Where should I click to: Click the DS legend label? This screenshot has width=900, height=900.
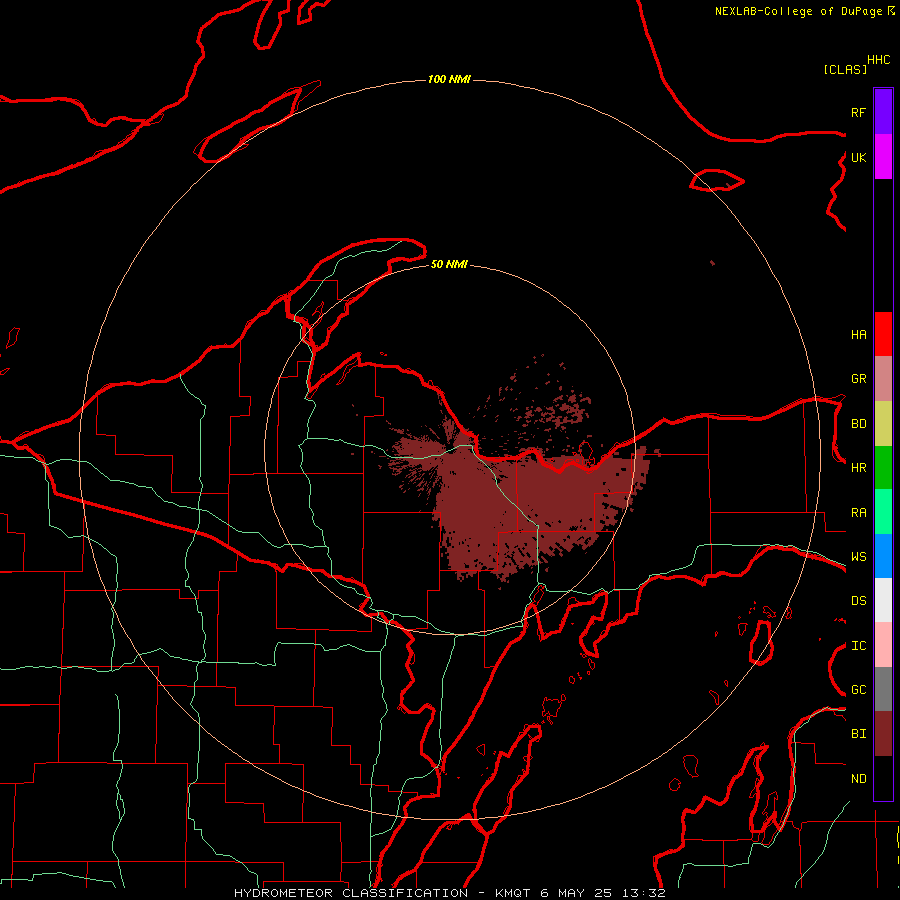click(858, 601)
